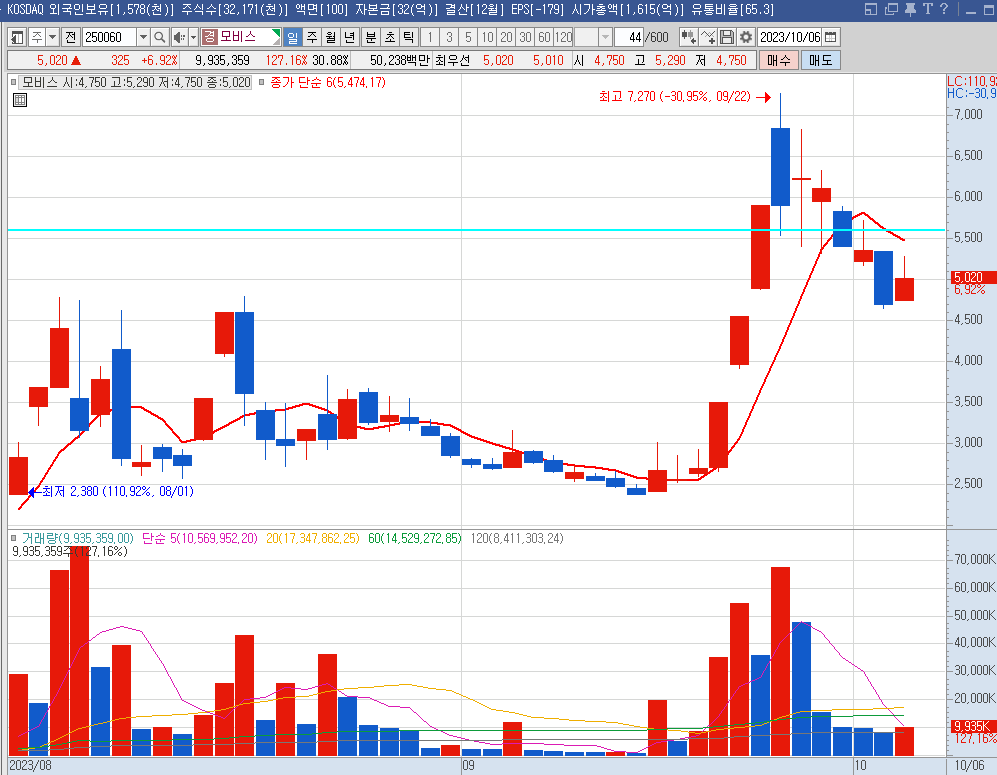997x775 pixels.
Task: Open the calendar date picker icon
Action: point(830,38)
